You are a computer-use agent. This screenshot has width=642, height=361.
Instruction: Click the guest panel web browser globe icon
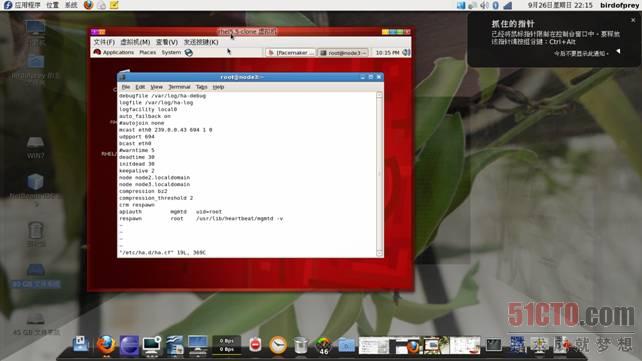188,52
